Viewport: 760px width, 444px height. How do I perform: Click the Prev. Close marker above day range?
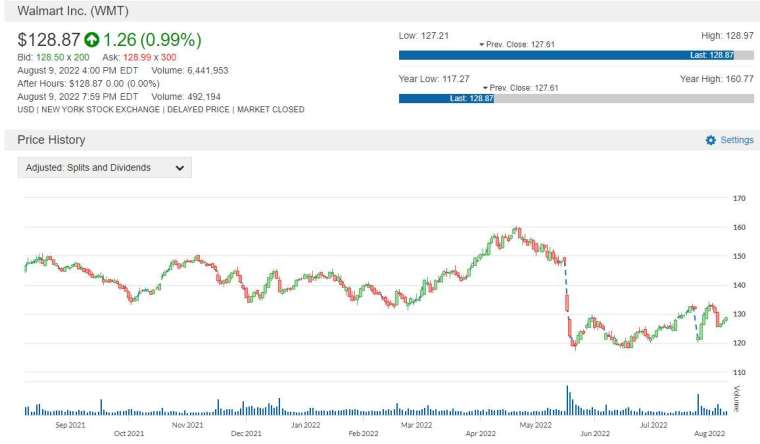(x=517, y=45)
